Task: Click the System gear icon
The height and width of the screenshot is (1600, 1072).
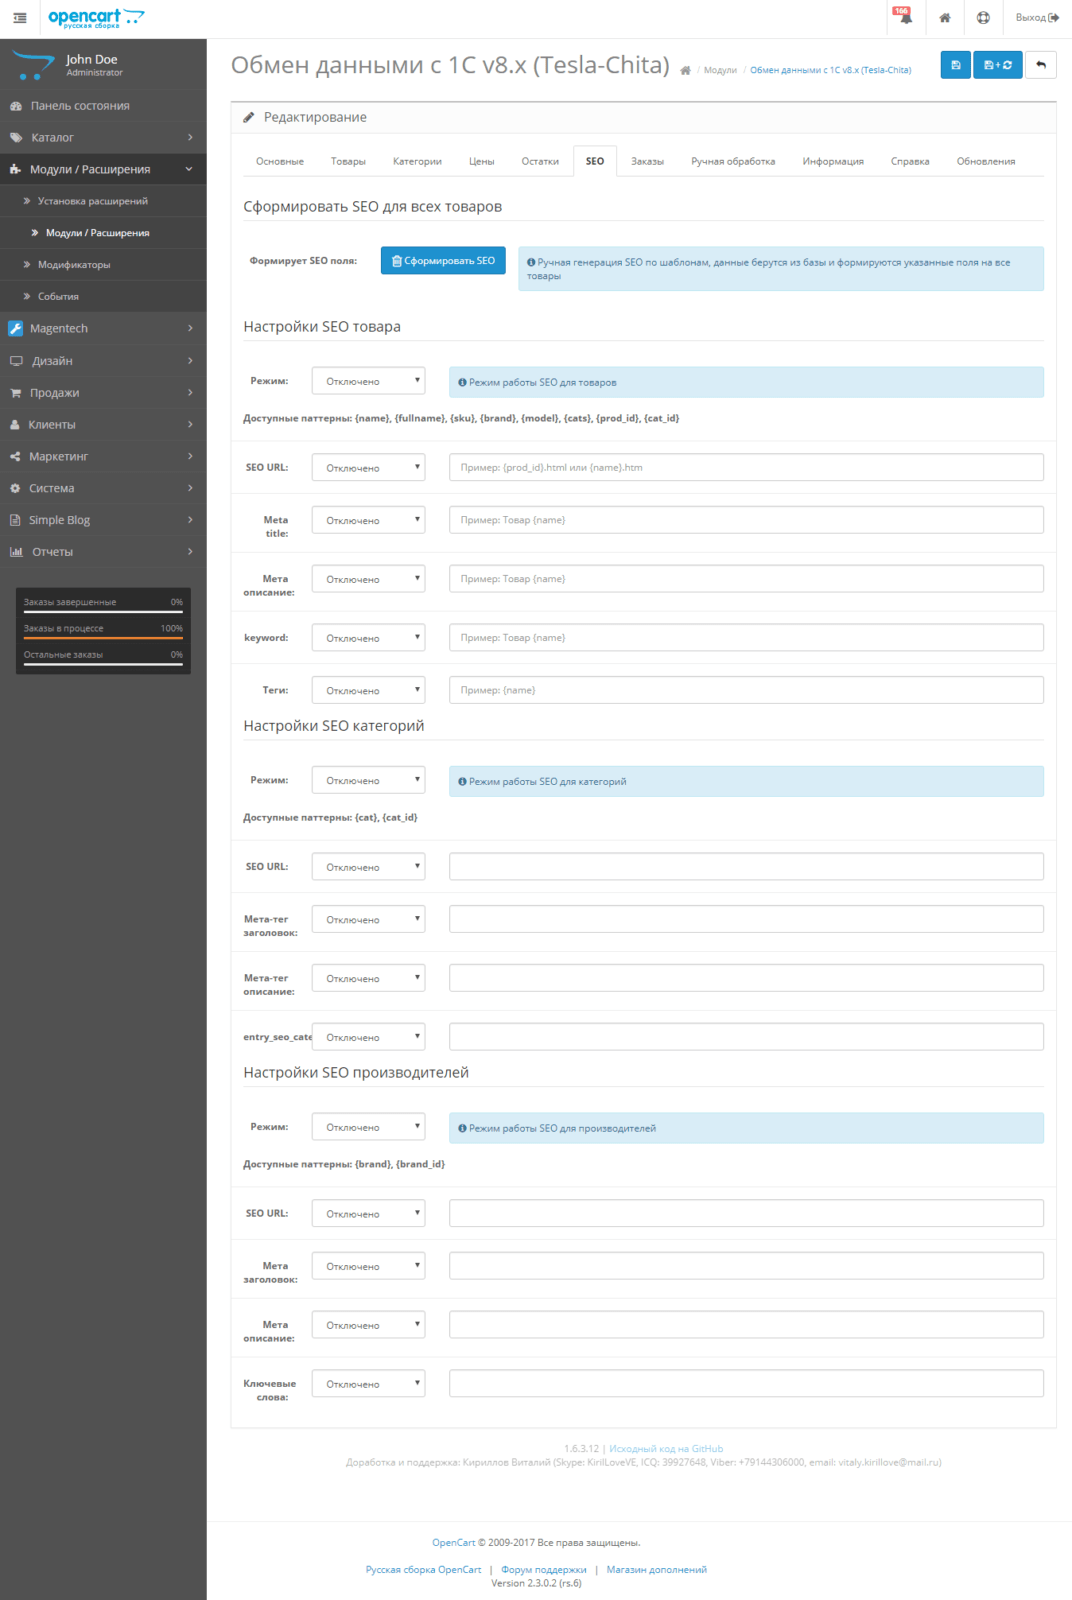Action: click(15, 489)
